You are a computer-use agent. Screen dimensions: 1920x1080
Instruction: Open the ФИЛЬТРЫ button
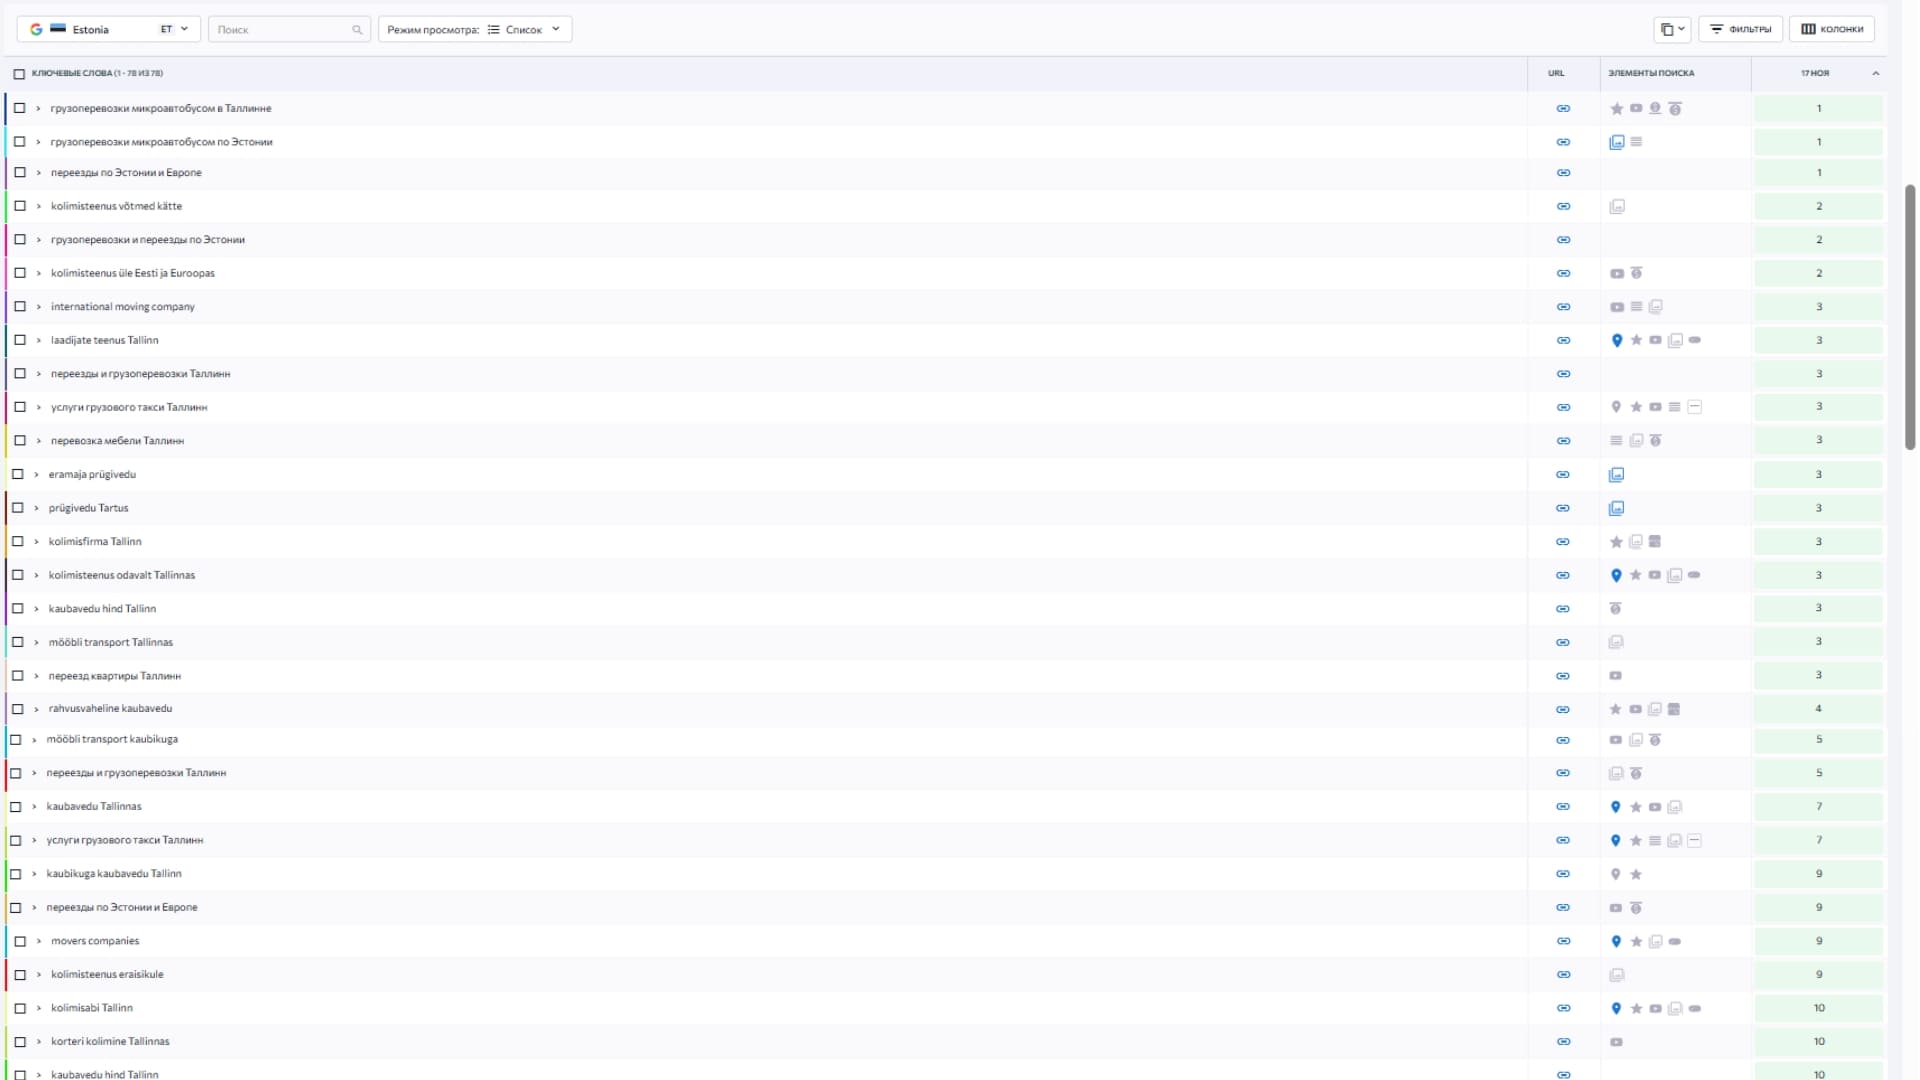[1740, 29]
